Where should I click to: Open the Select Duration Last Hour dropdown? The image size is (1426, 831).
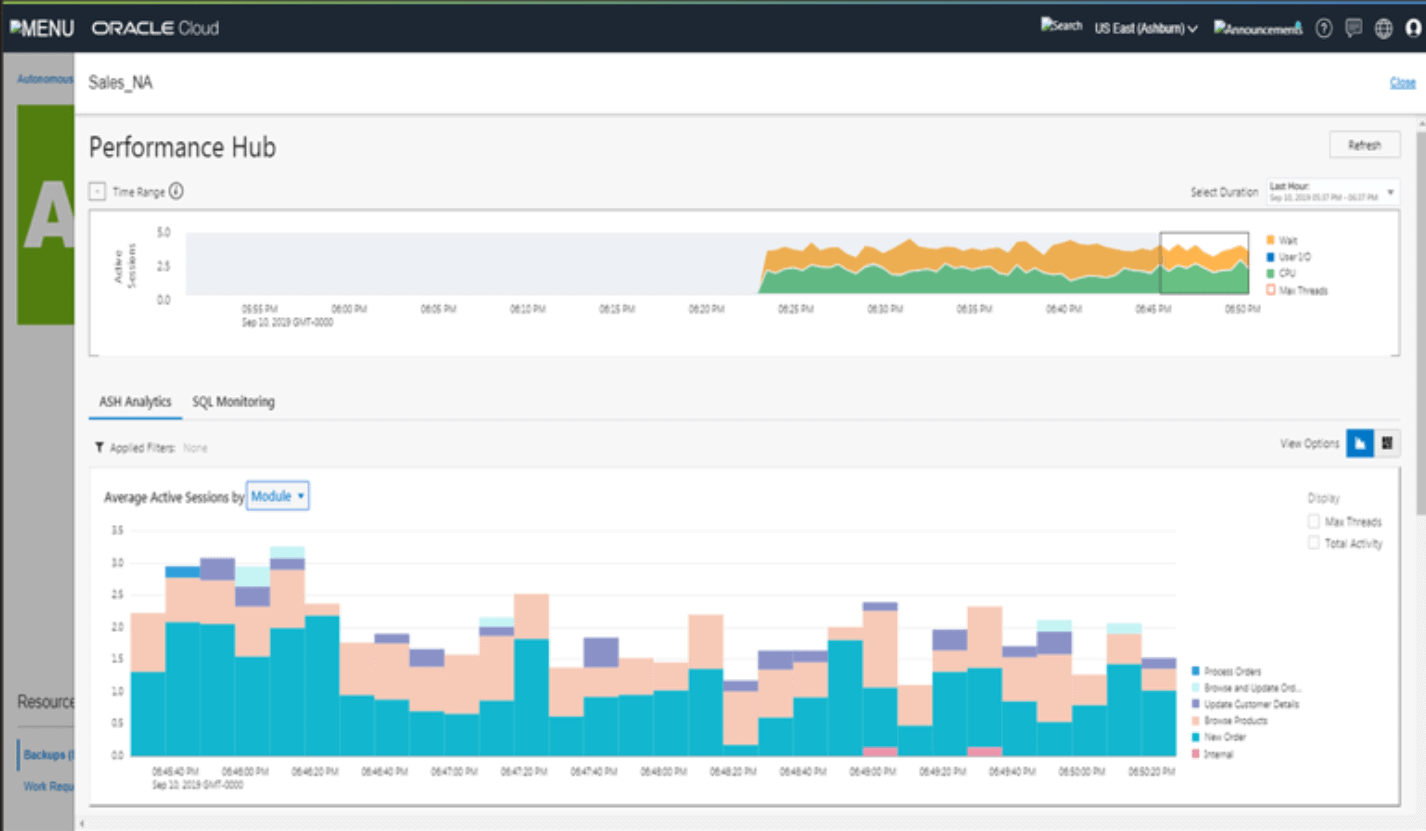click(x=1330, y=191)
